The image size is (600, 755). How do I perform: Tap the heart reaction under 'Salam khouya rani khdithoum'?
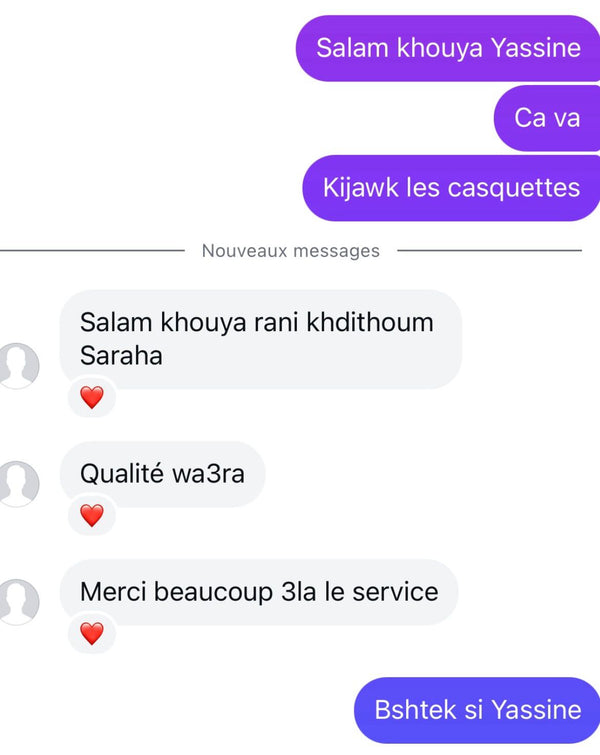(x=92, y=397)
